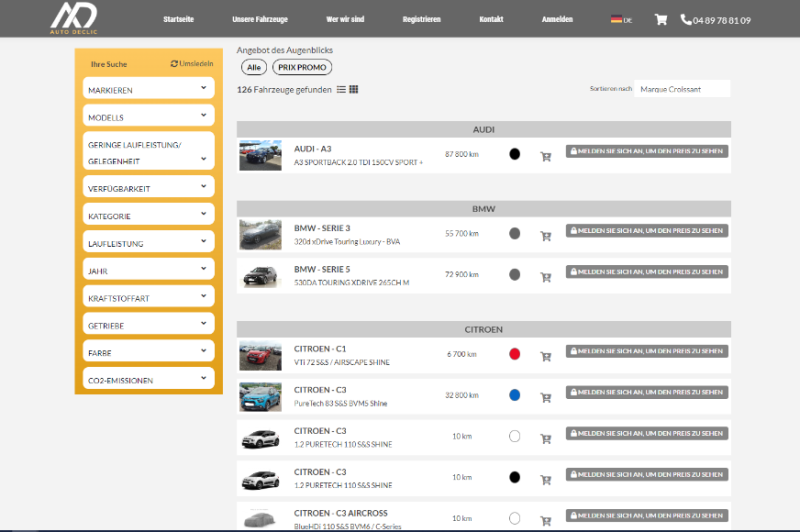Switch to list view layout

coord(342,90)
